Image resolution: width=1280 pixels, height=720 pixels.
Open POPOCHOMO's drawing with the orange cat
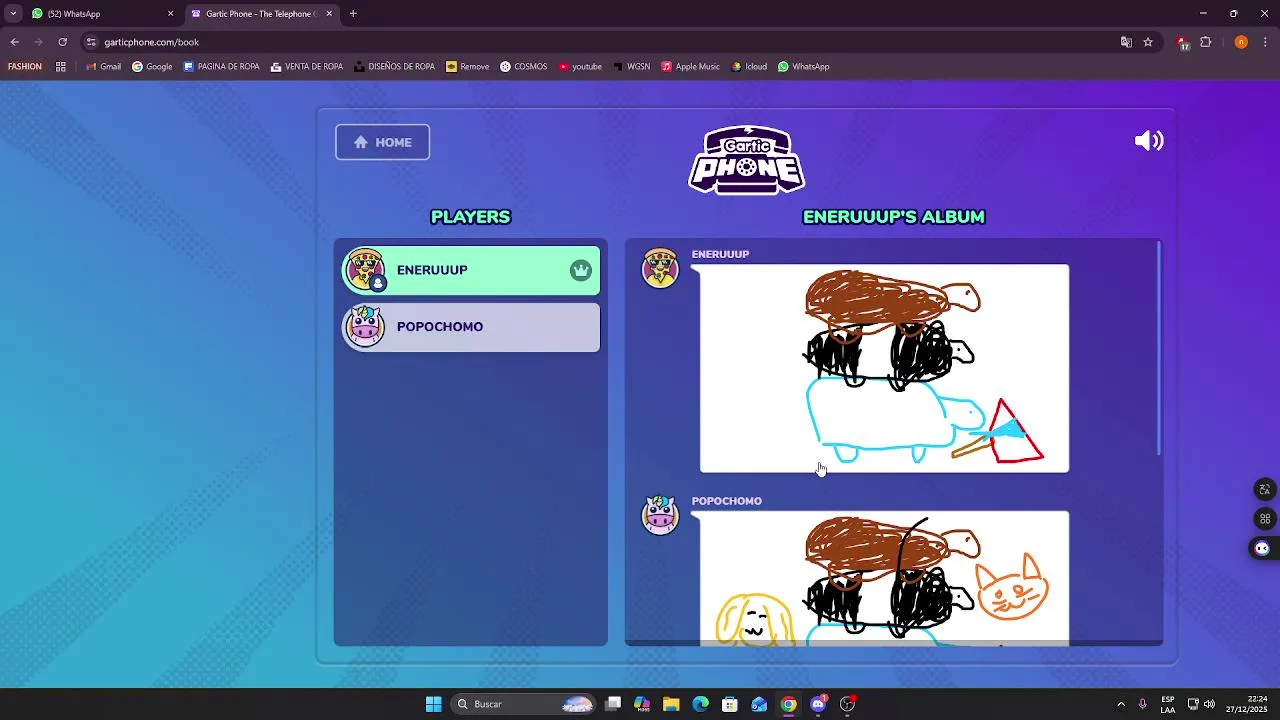[x=884, y=578]
